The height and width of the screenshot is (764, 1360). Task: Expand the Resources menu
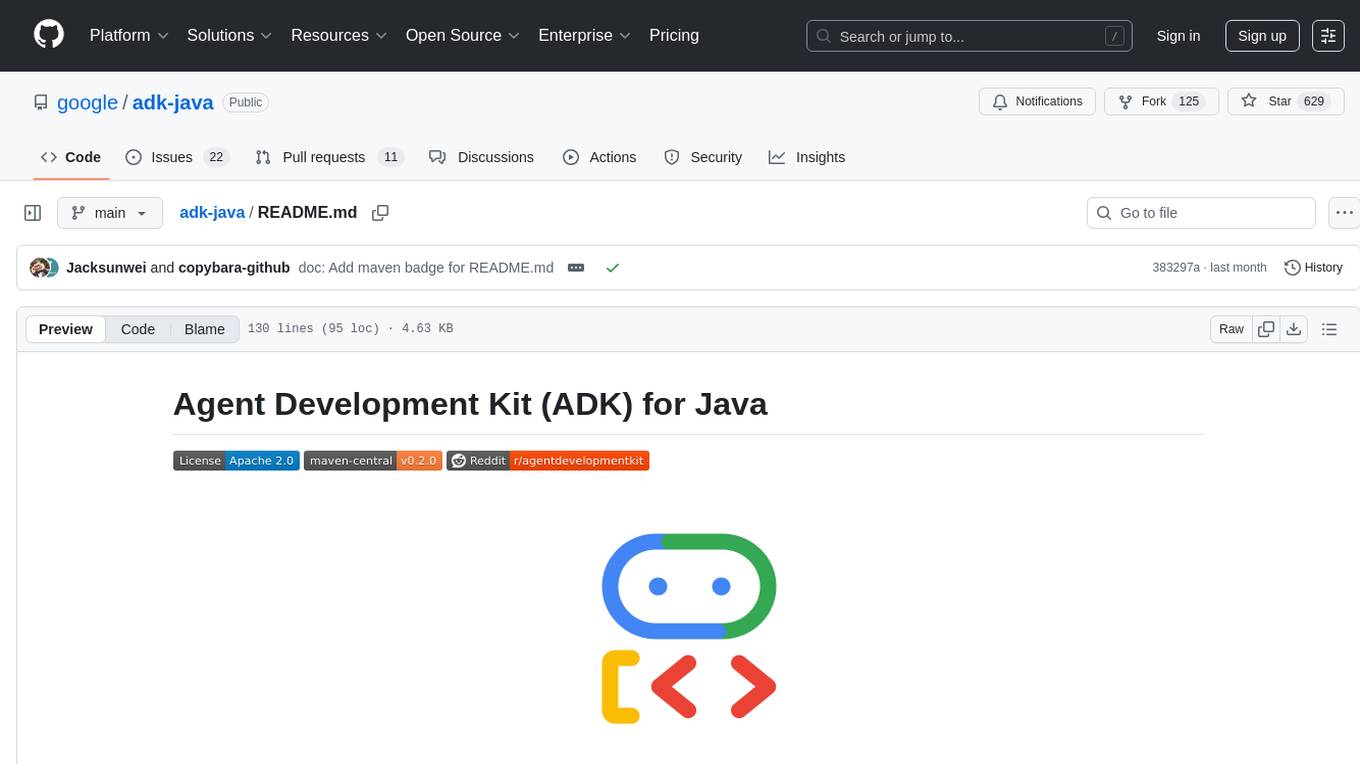[339, 35]
